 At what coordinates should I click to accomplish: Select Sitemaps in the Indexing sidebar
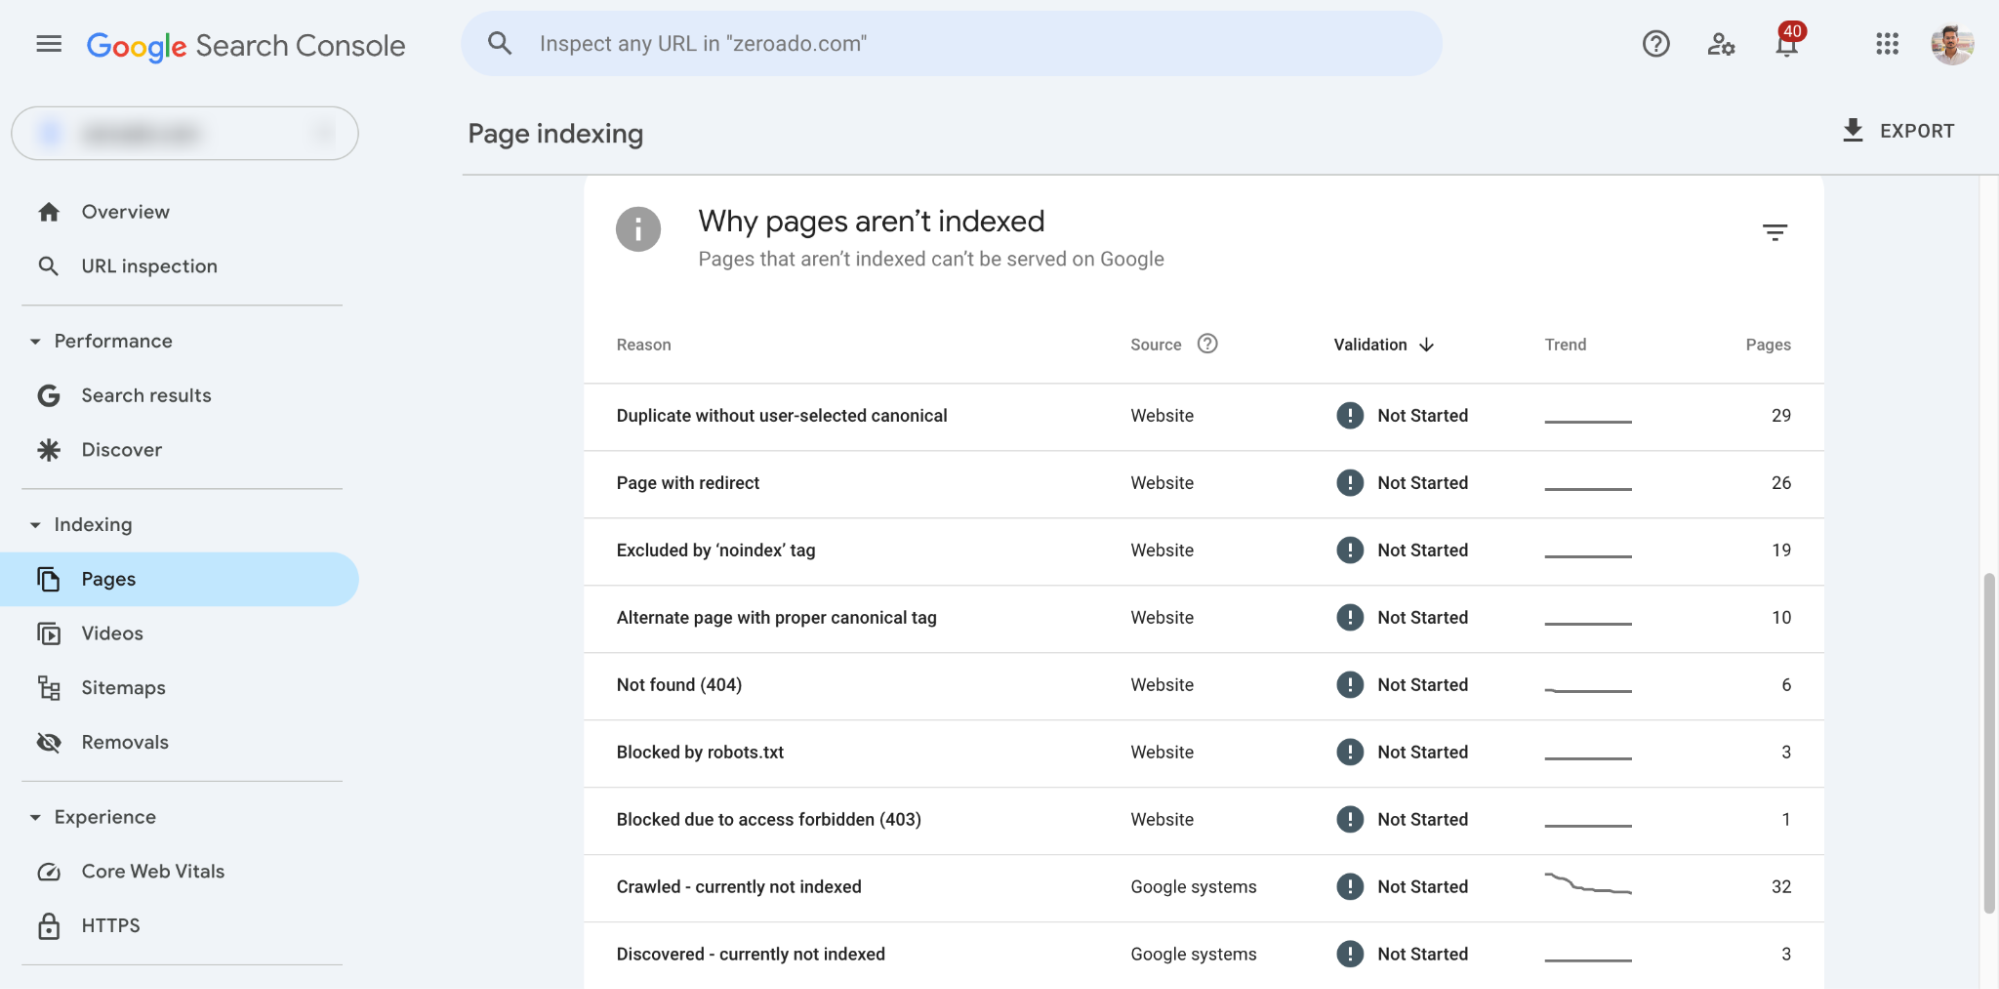[x=123, y=687]
